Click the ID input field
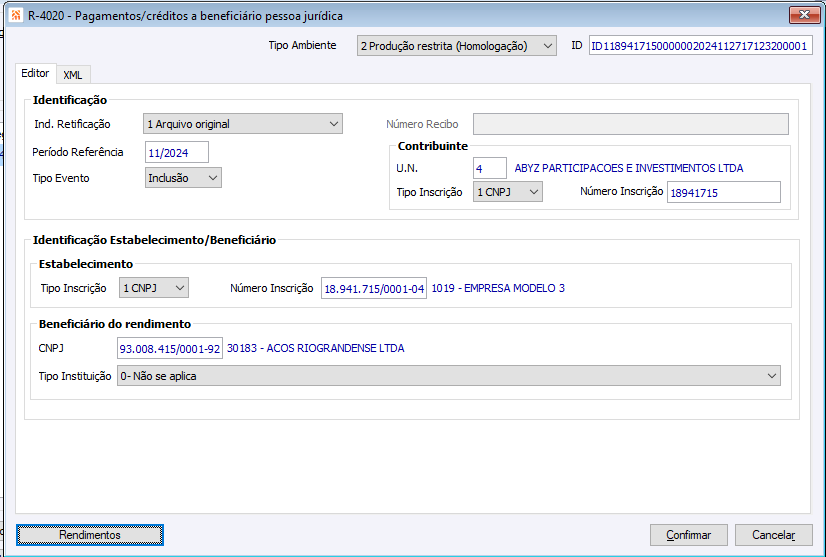The image size is (826, 557). [x=700, y=46]
